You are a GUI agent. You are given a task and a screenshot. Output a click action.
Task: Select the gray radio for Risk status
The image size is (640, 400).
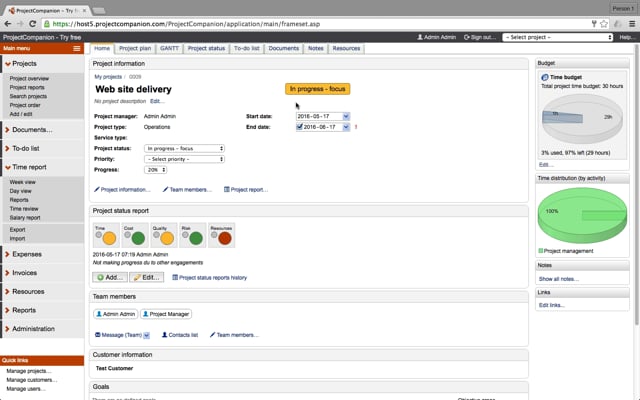(185, 235)
